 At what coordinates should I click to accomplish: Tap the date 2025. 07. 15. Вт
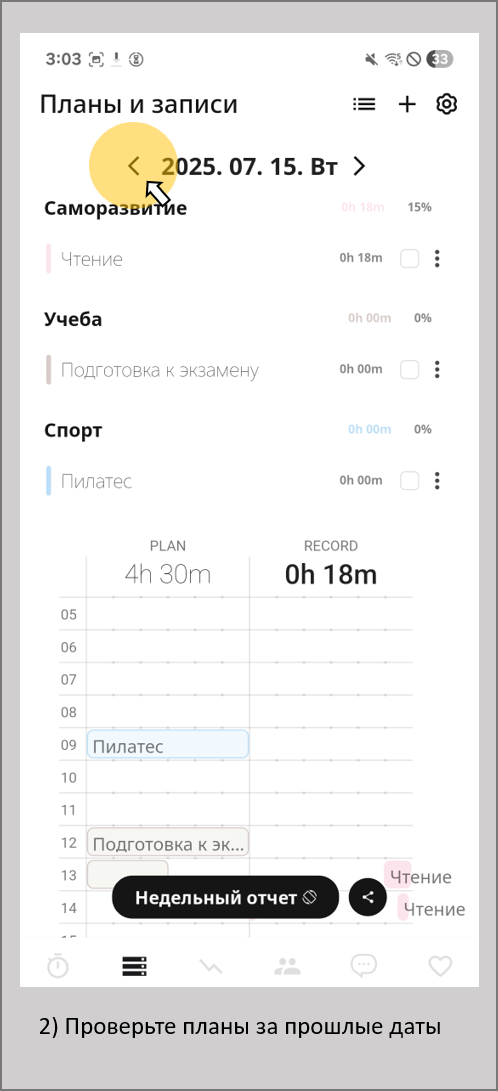pyautogui.click(x=250, y=167)
